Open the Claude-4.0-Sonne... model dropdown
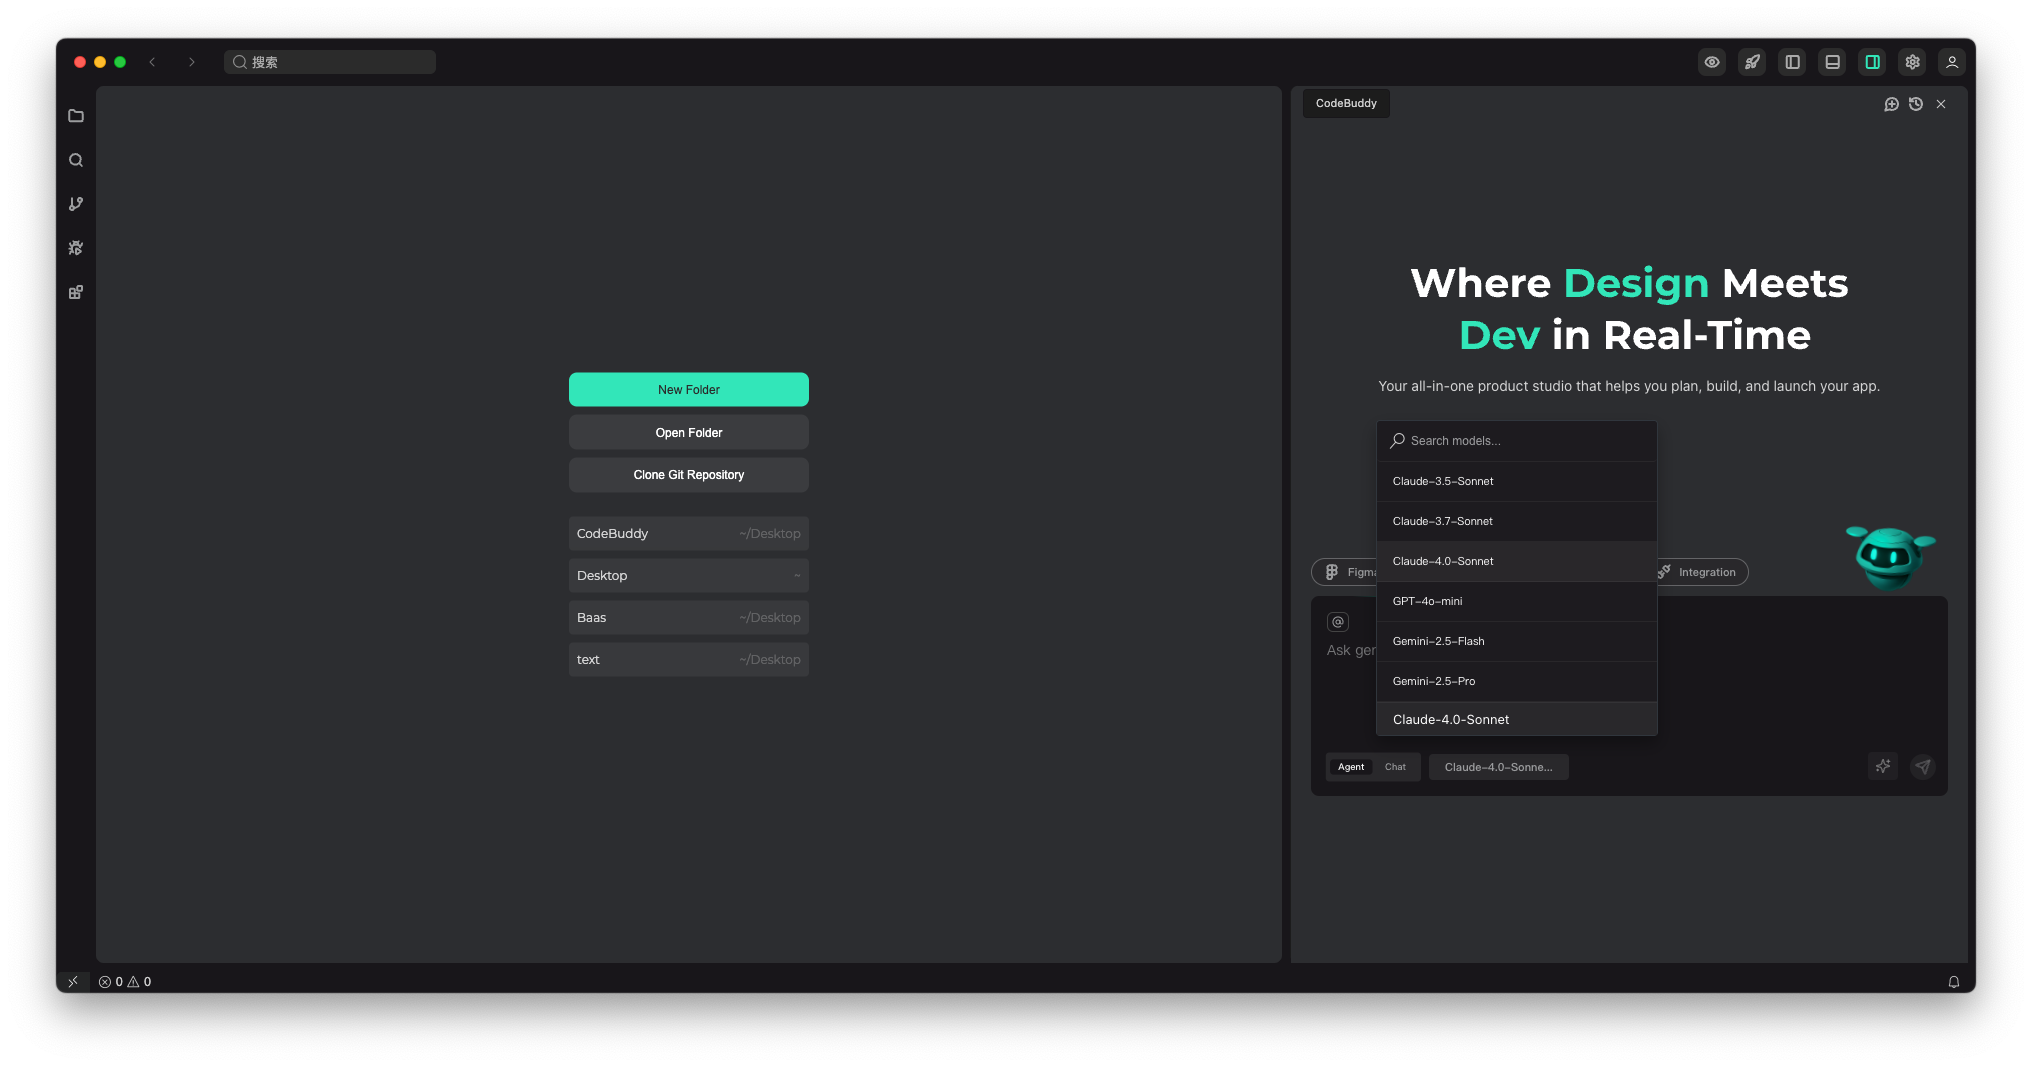 (1498, 767)
